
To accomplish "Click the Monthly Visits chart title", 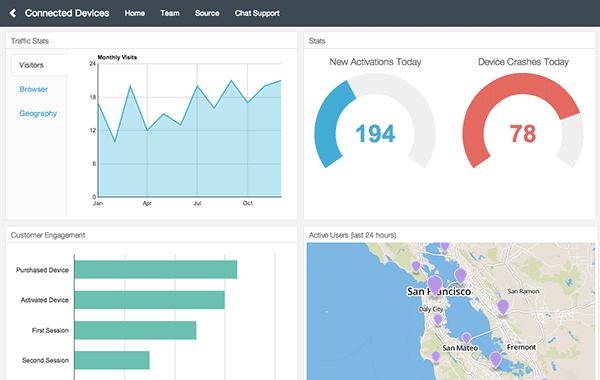I will point(117,57).
